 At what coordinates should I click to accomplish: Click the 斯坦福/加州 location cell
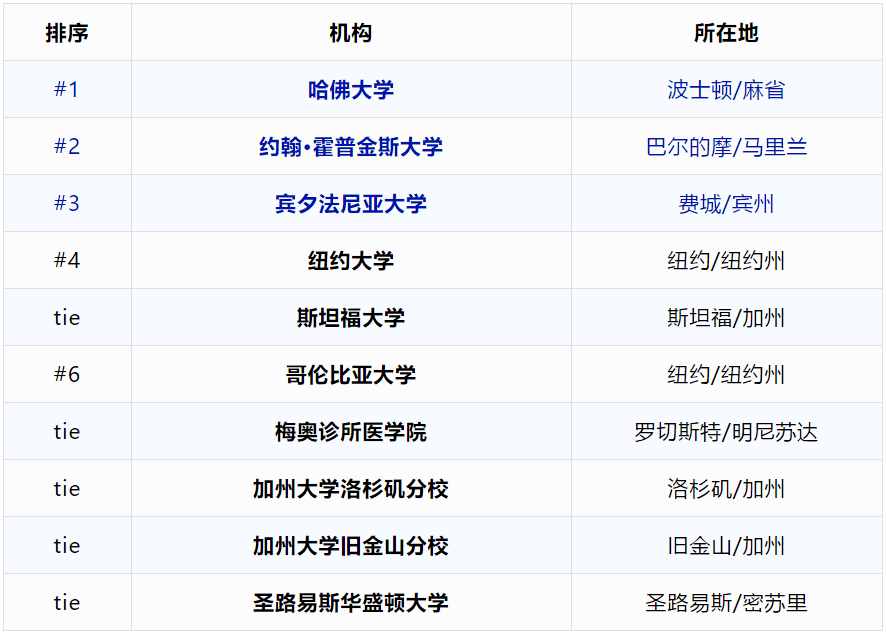tap(726, 318)
